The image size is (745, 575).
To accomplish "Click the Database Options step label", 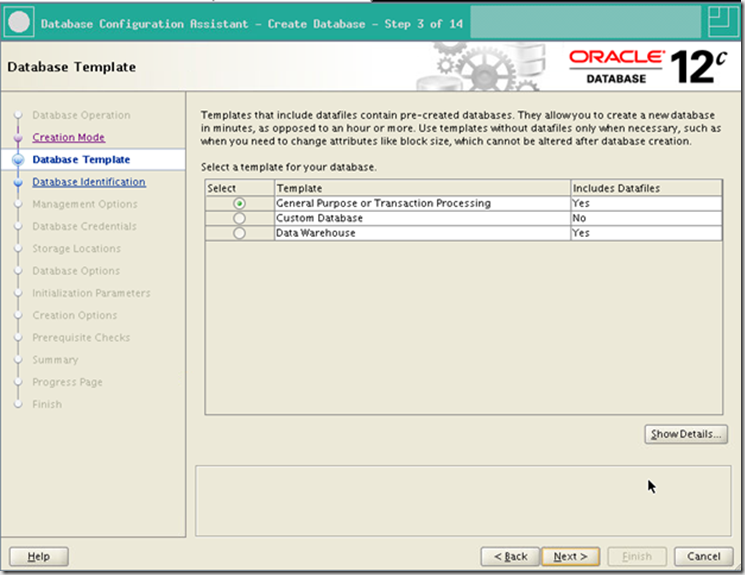I will pyautogui.click(x=76, y=271).
